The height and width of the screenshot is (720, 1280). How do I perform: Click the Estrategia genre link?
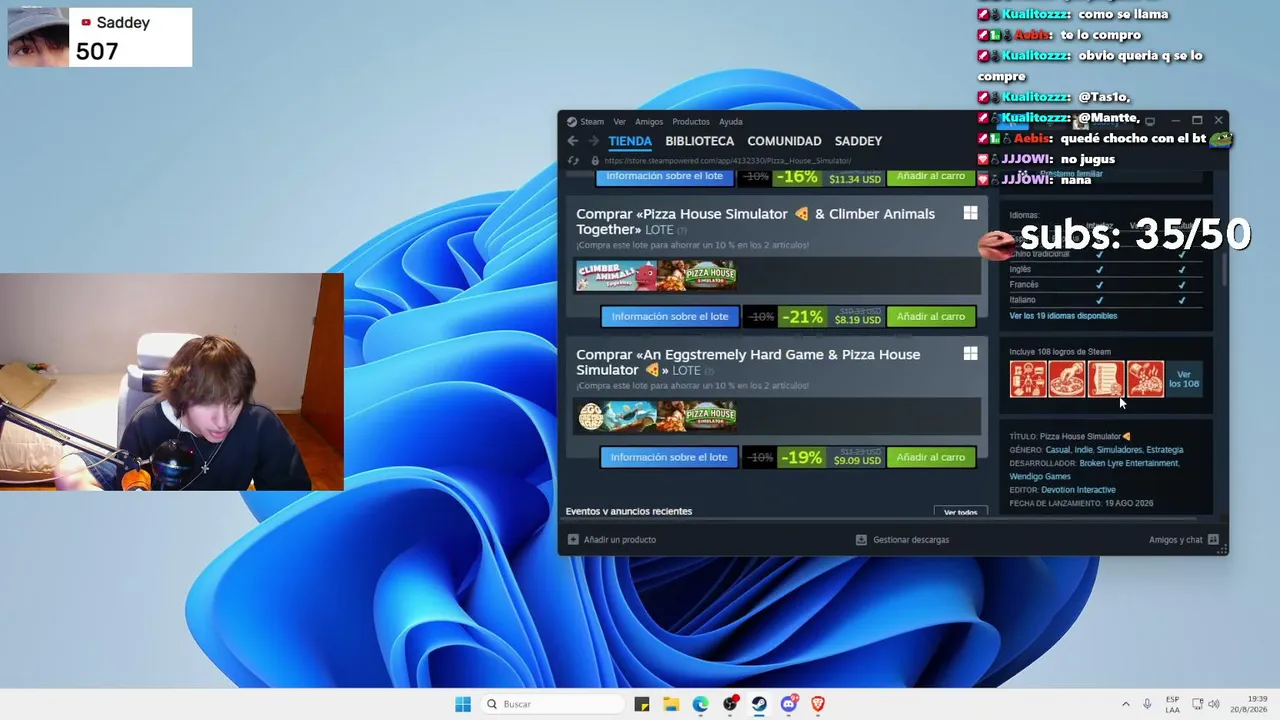[1165, 450]
